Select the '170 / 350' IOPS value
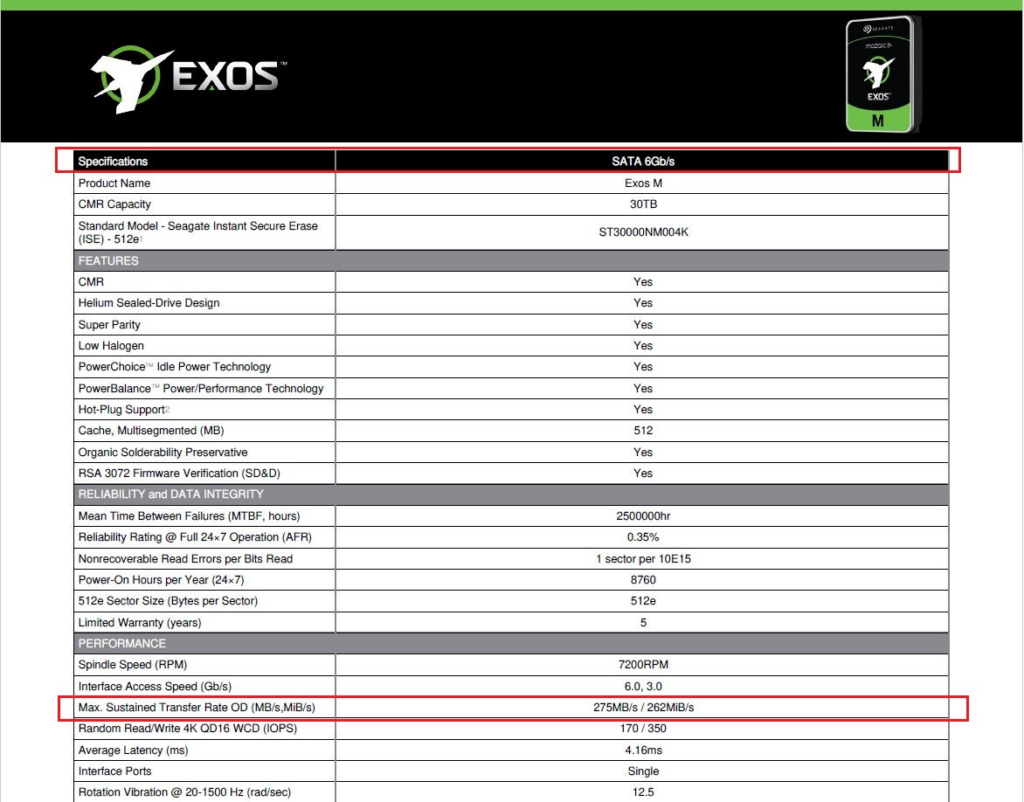The width and height of the screenshot is (1024, 802). tap(643, 728)
